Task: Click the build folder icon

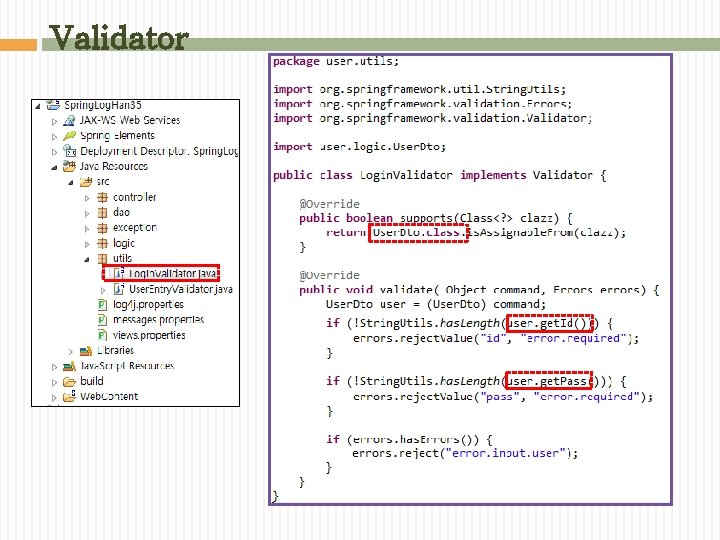Action: coord(69,382)
